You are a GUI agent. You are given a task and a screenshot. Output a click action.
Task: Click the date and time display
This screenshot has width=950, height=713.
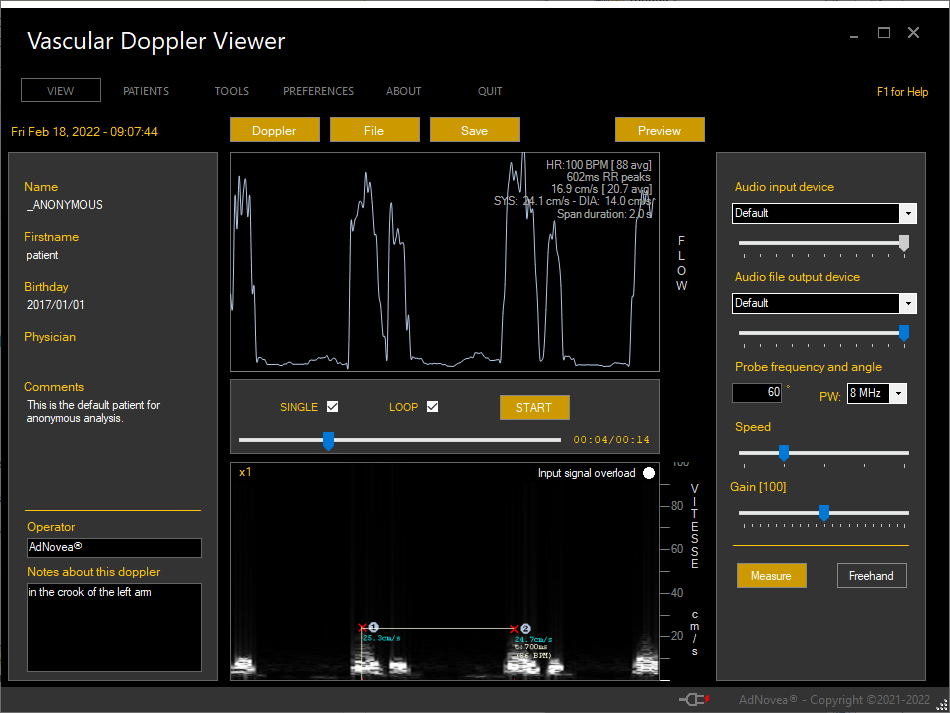click(x=84, y=131)
